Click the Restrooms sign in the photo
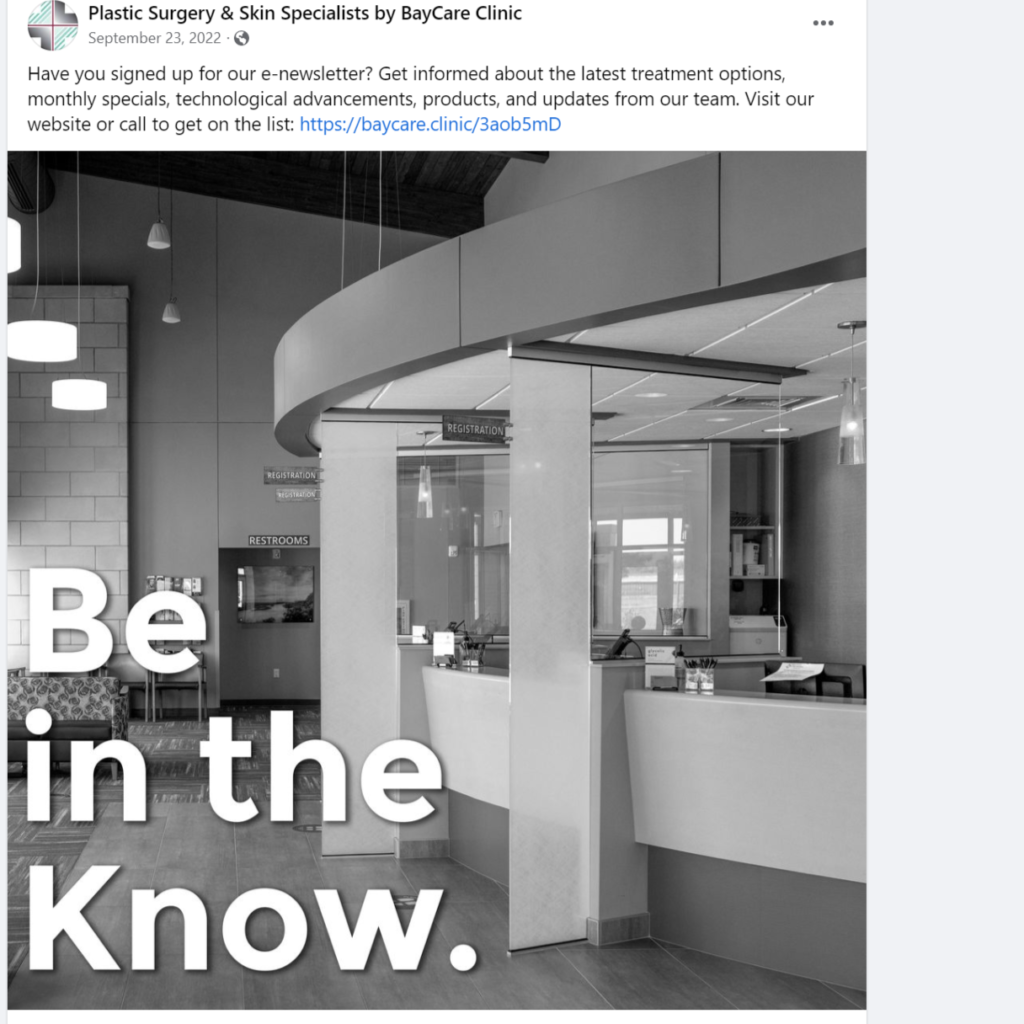The image size is (1024, 1024). [278, 540]
